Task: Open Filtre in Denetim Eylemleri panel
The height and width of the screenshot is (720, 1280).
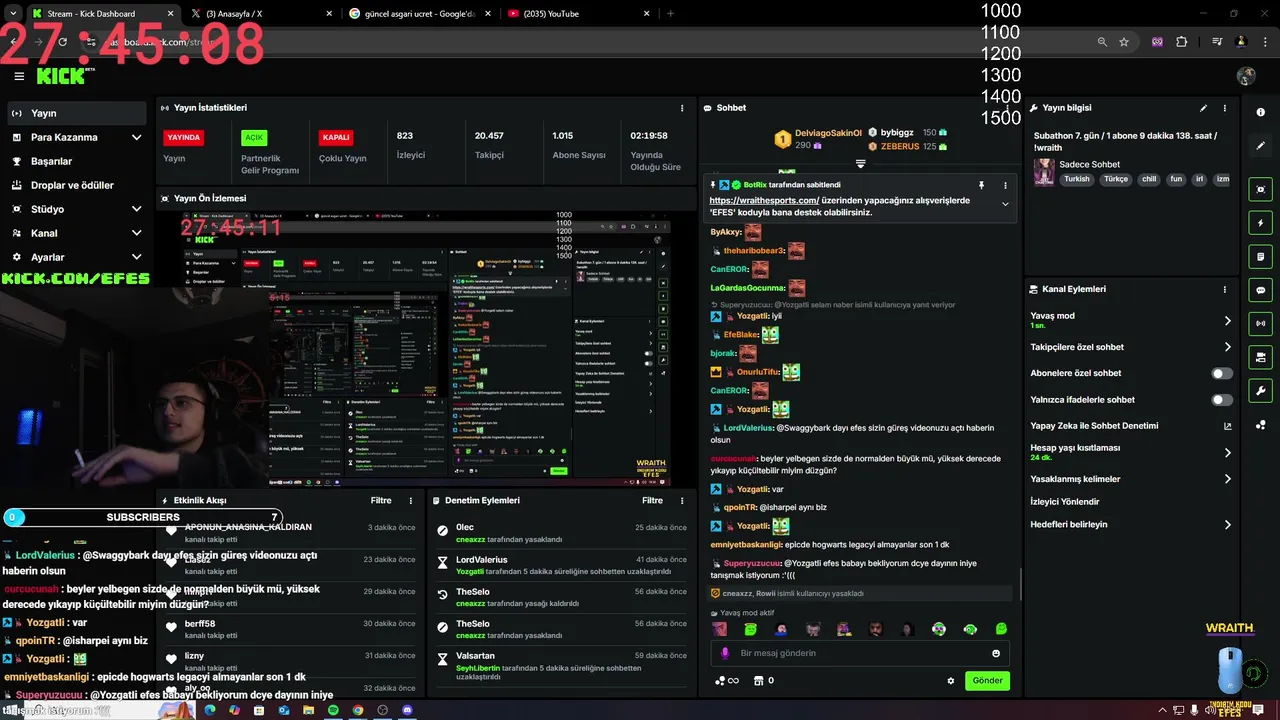Action: pyautogui.click(x=653, y=501)
